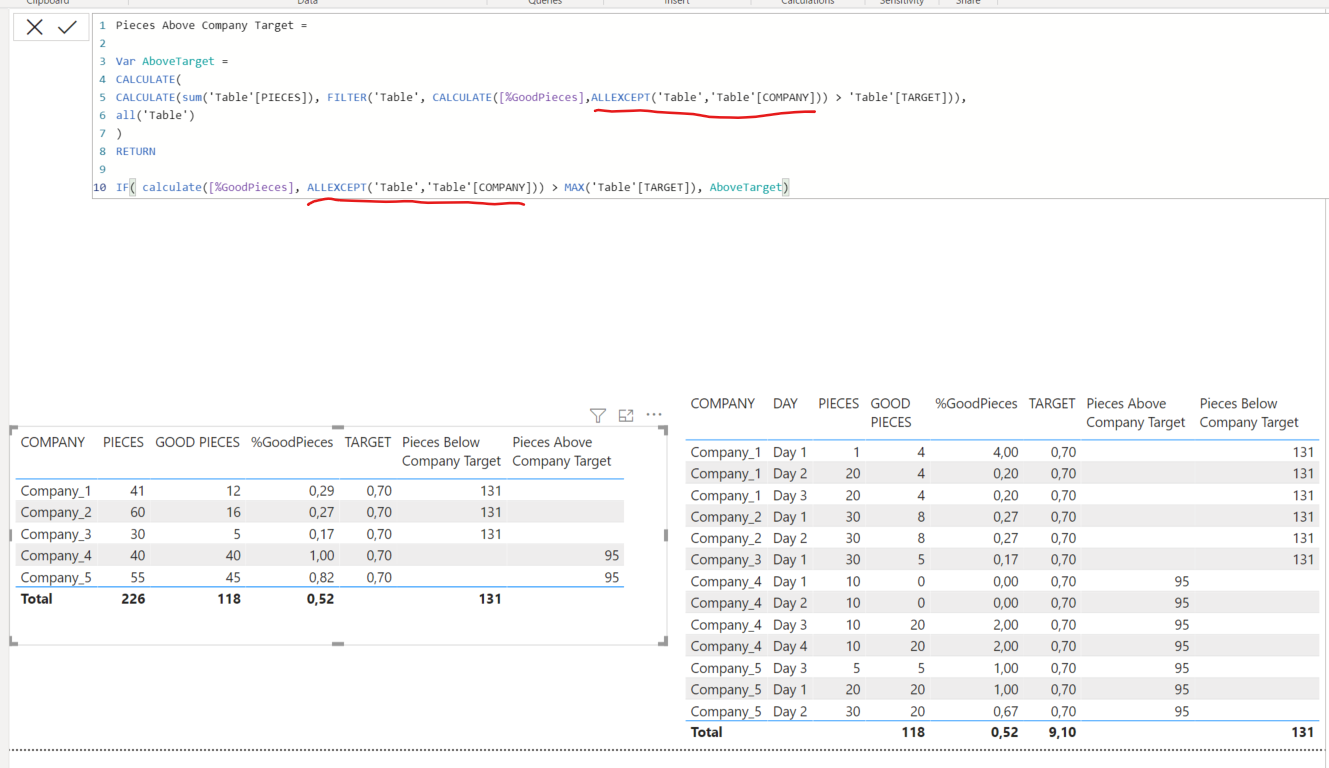Click the Total label in the summary table
The image size is (1329, 768).
[36, 599]
